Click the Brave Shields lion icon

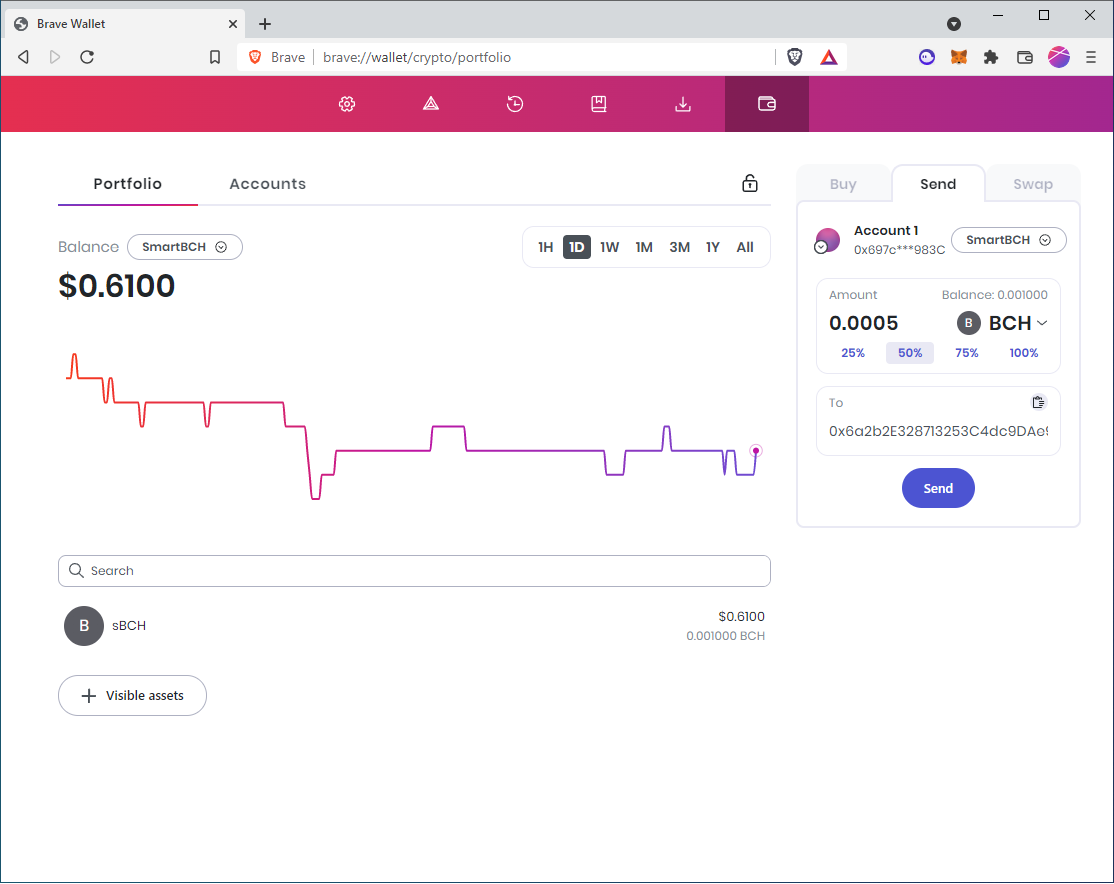coord(794,57)
